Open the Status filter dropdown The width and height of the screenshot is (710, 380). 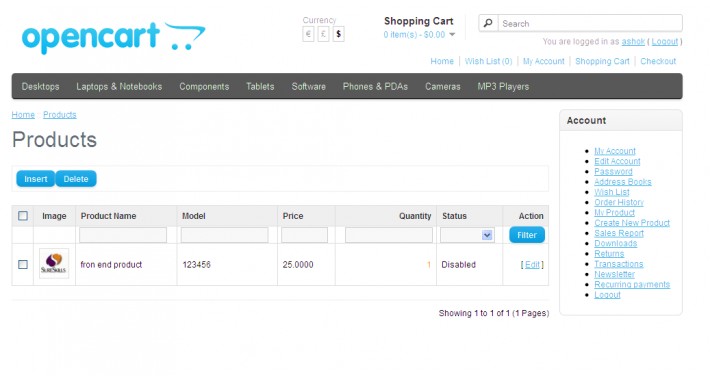point(467,235)
